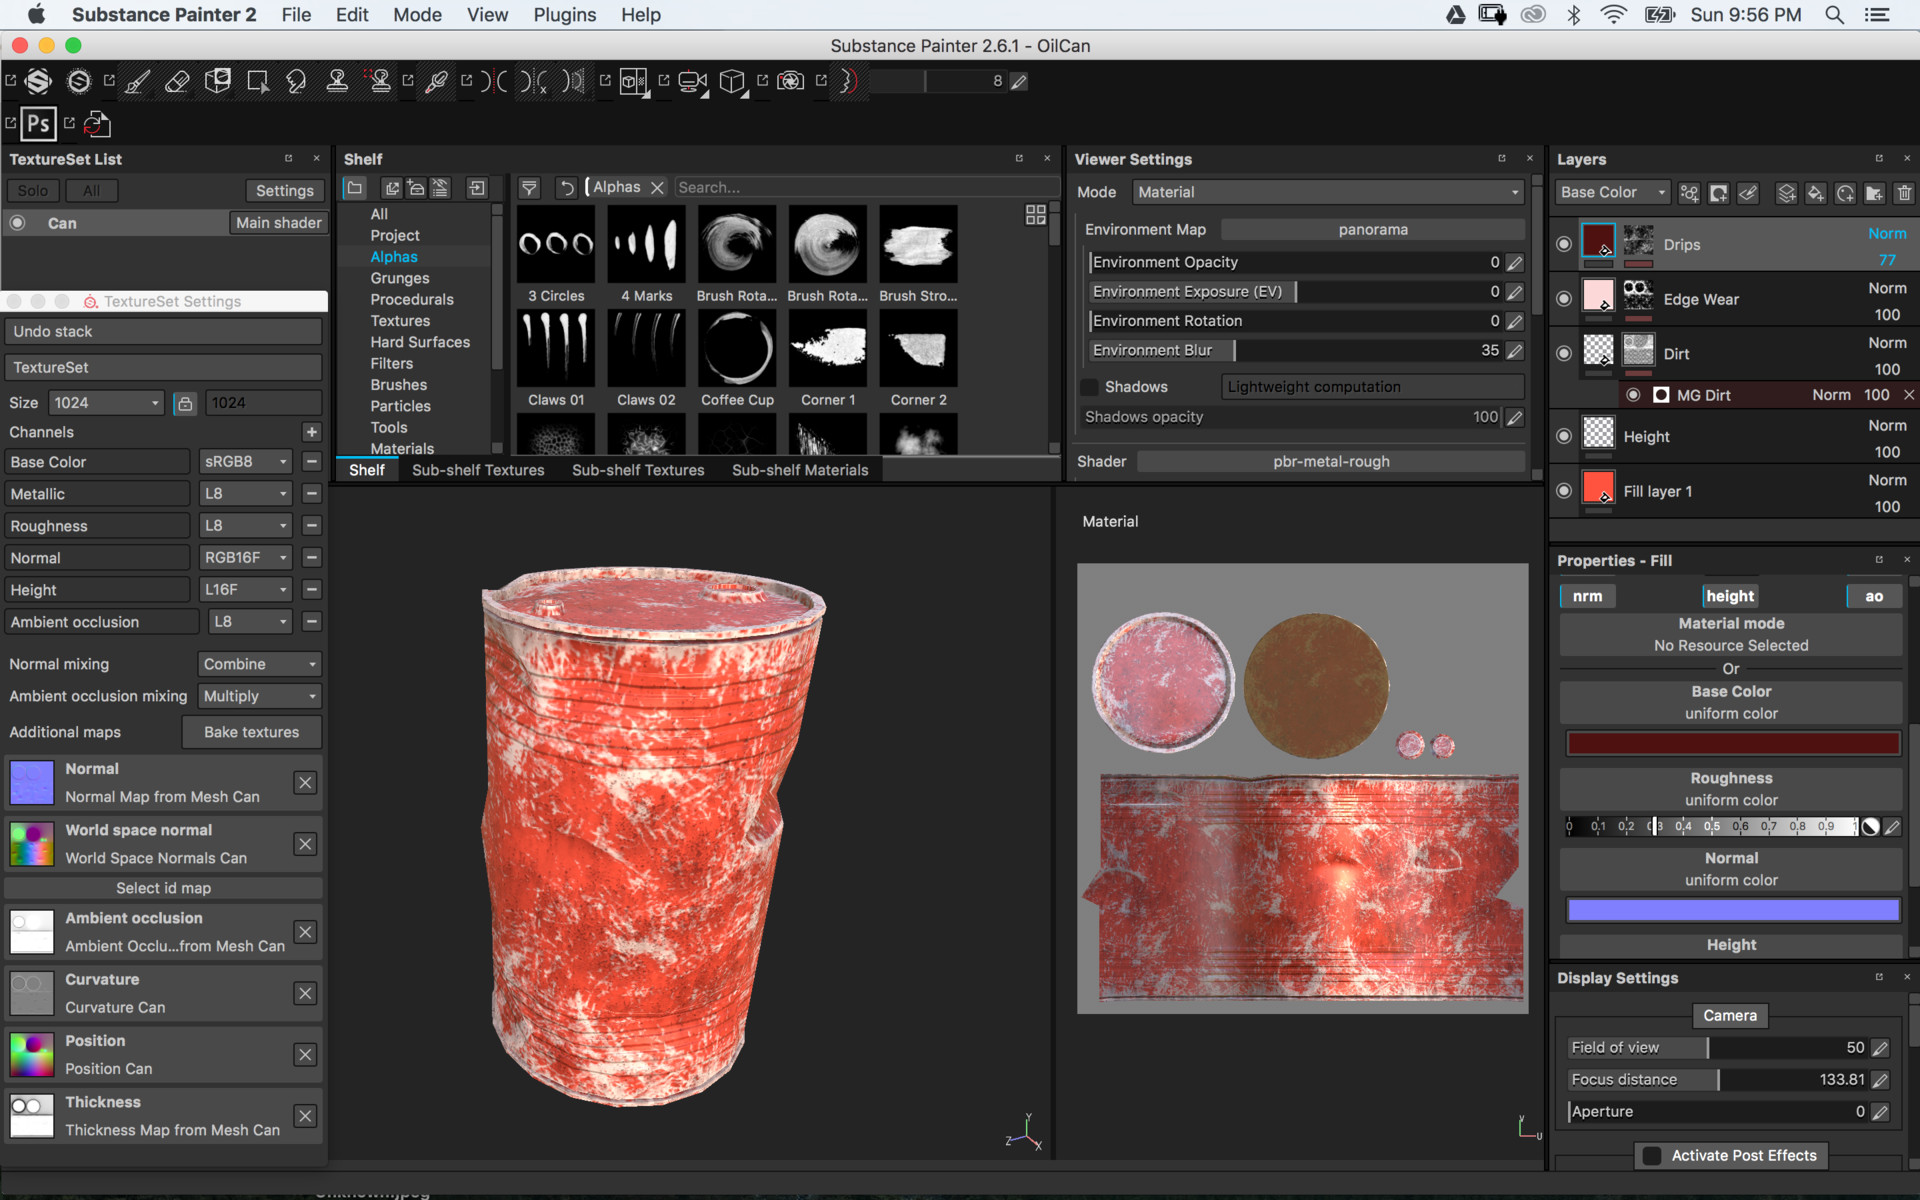Screen dimensions: 1920x1200
Task: Select the Eraser tool
Action: pos(178,82)
